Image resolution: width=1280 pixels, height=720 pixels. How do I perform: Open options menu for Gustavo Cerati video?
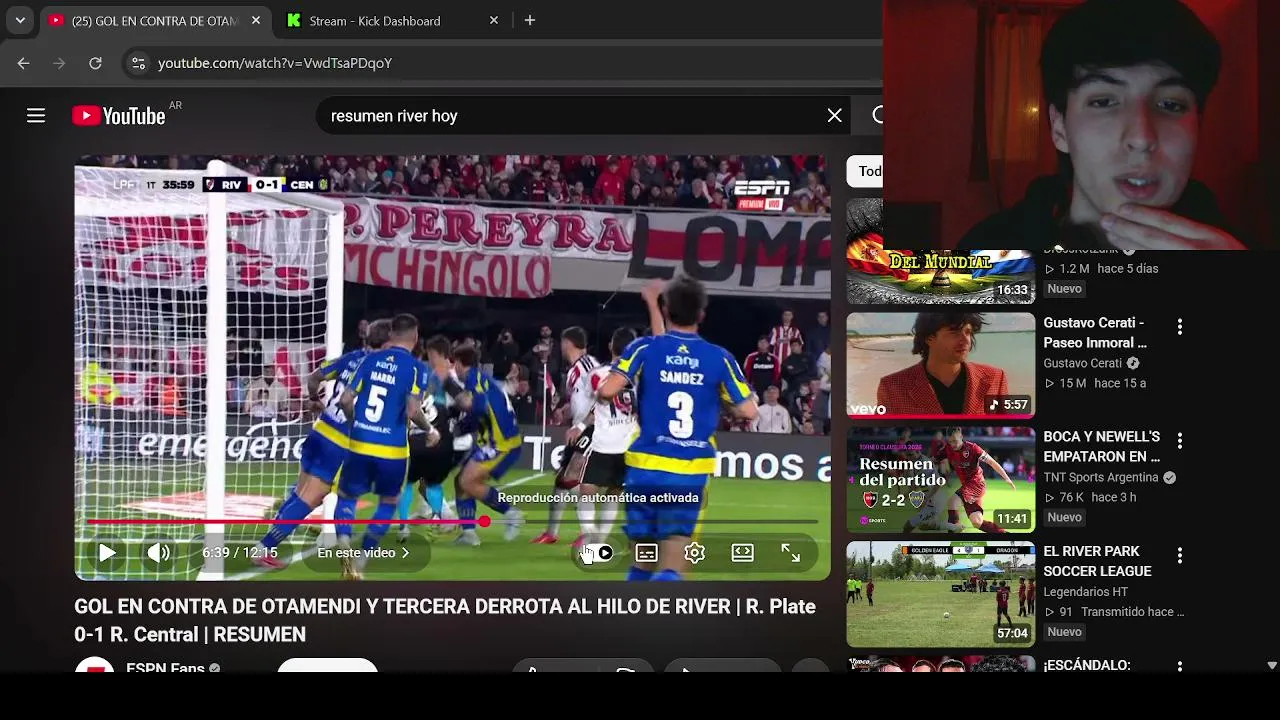[x=1180, y=327]
